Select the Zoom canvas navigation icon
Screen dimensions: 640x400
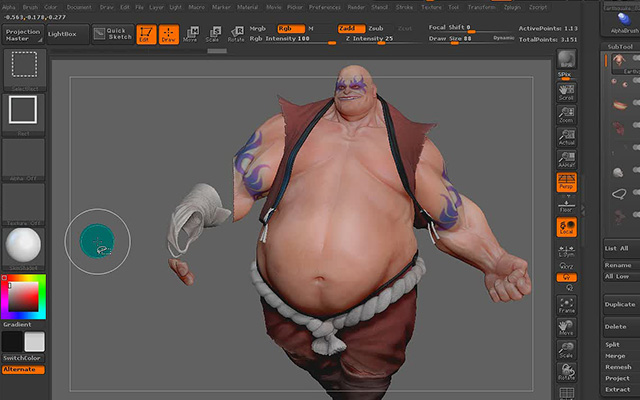point(567,115)
